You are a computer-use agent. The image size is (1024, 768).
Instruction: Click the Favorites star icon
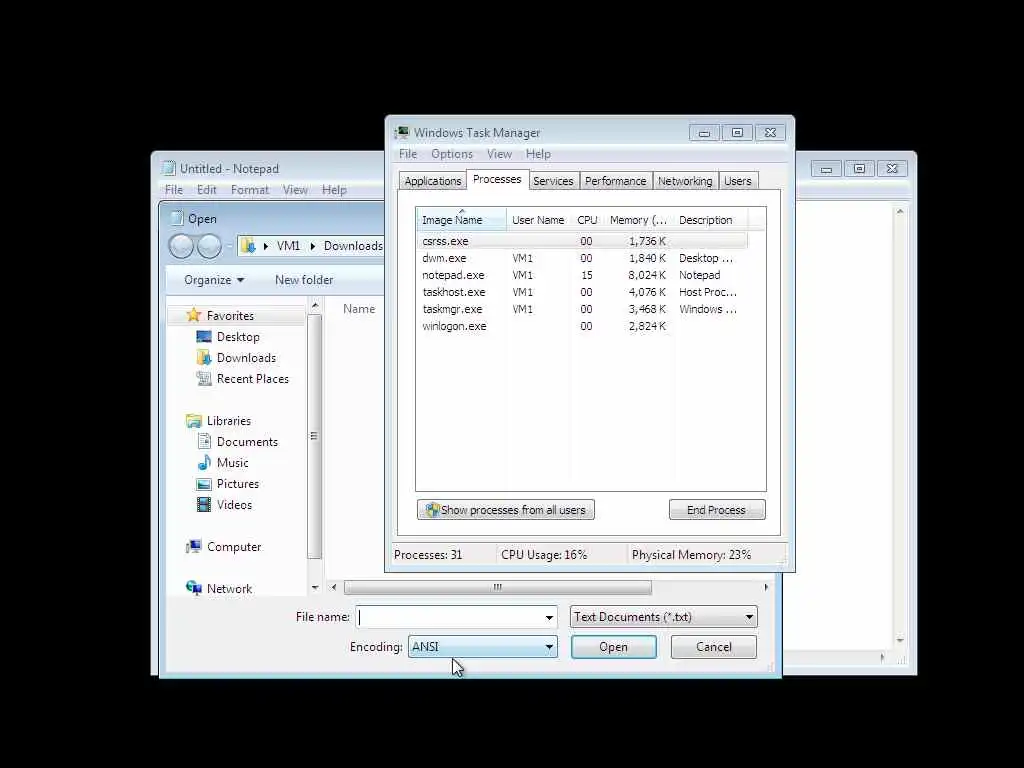pyautogui.click(x=193, y=315)
